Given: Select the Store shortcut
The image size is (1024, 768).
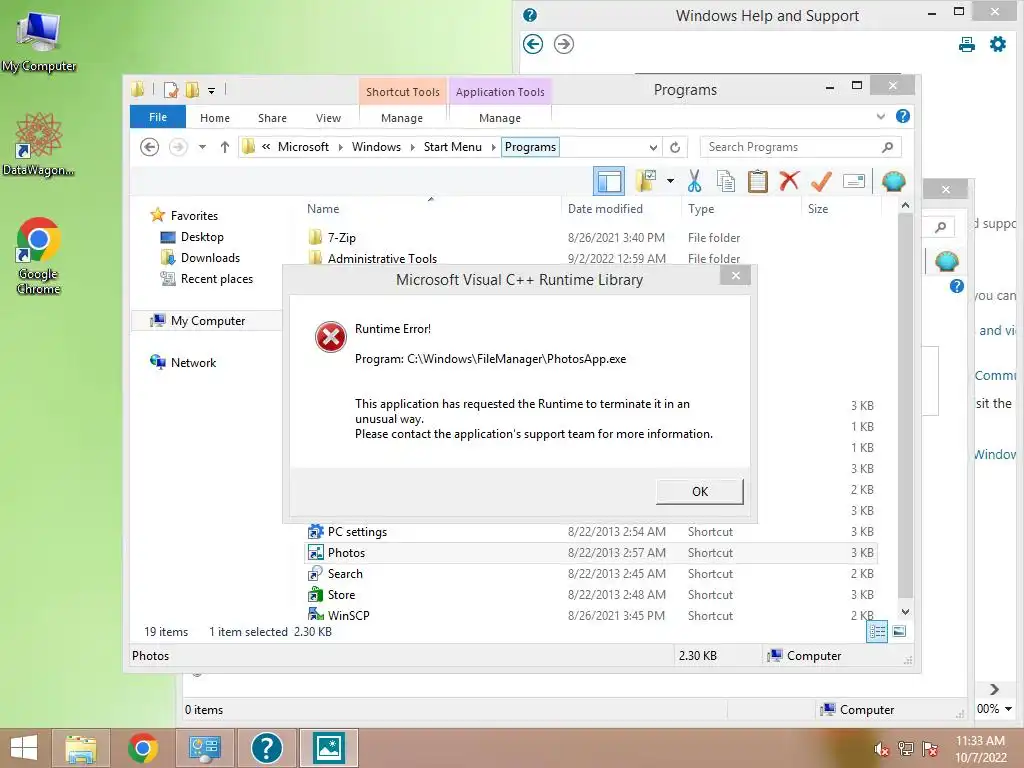Looking at the screenshot, I should pyautogui.click(x=341, y=594).
